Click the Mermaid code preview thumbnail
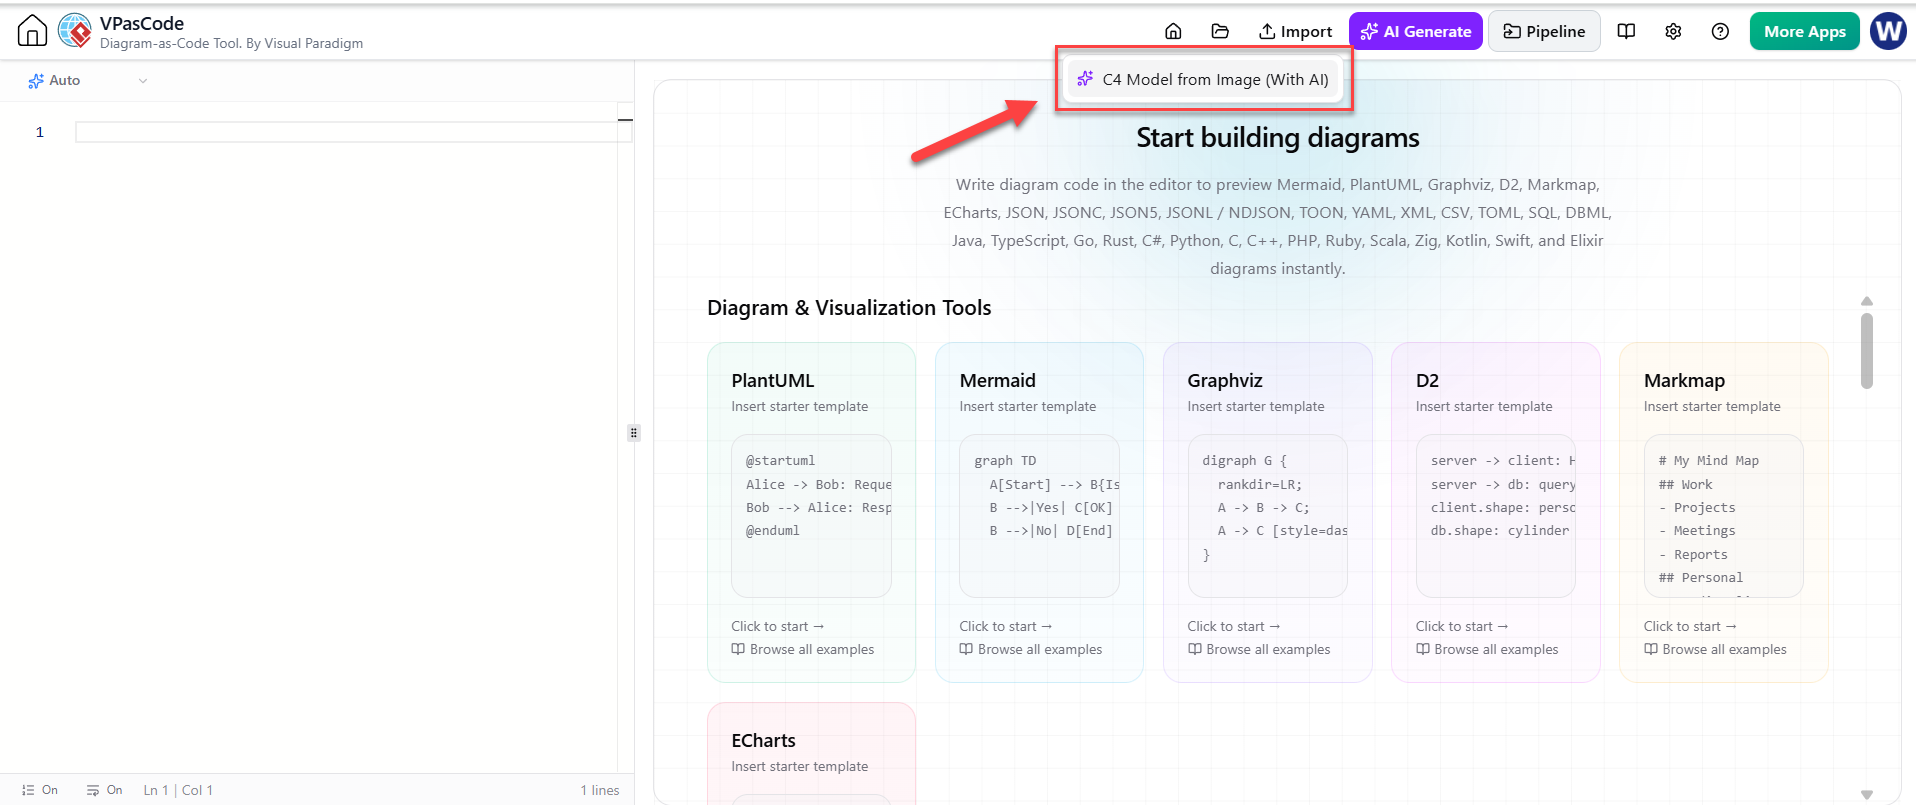This screenshot has width=1916, height=805. click(1039, 516)
